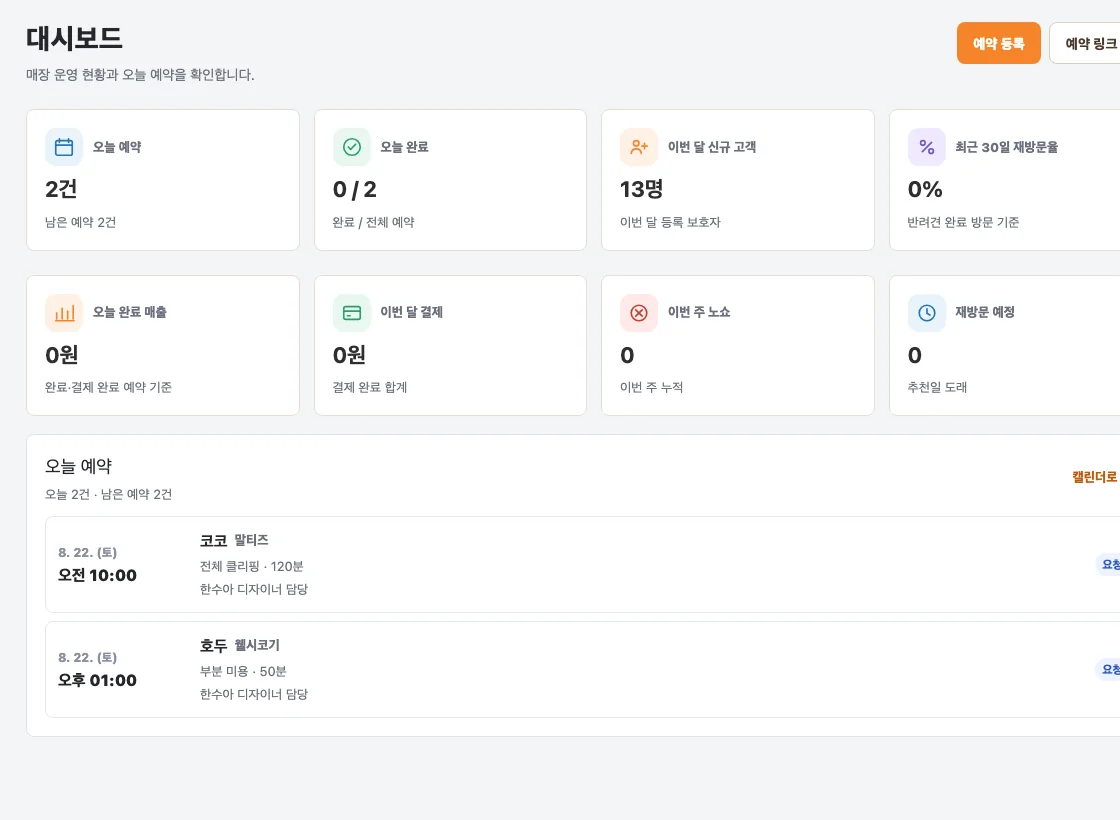
Task: Click the 오전 10:00 appointment time
Action: point(97,575)
